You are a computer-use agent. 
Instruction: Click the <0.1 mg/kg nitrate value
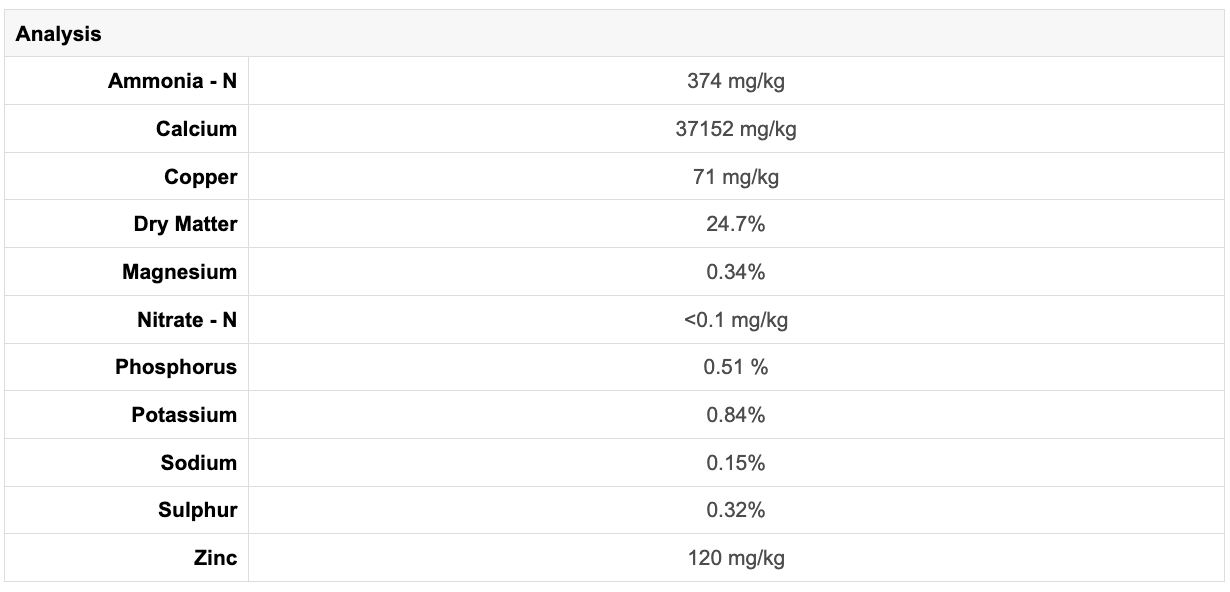point(735,320)
